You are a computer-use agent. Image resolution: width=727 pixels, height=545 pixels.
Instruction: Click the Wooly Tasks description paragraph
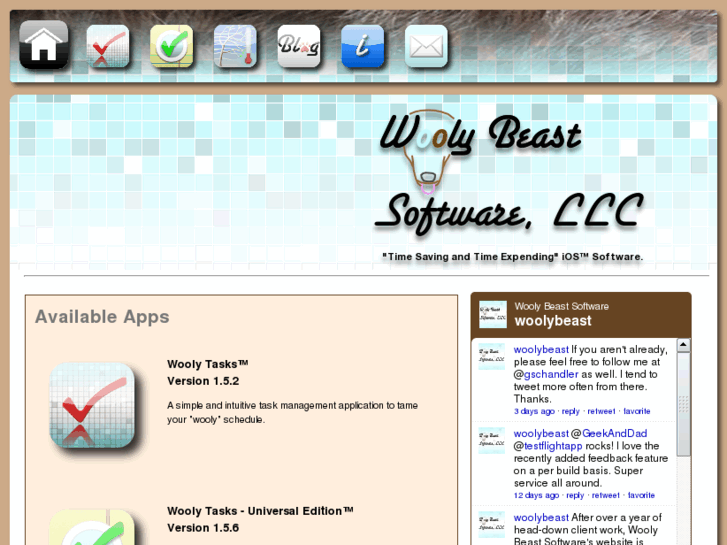(x=292, y=412)
